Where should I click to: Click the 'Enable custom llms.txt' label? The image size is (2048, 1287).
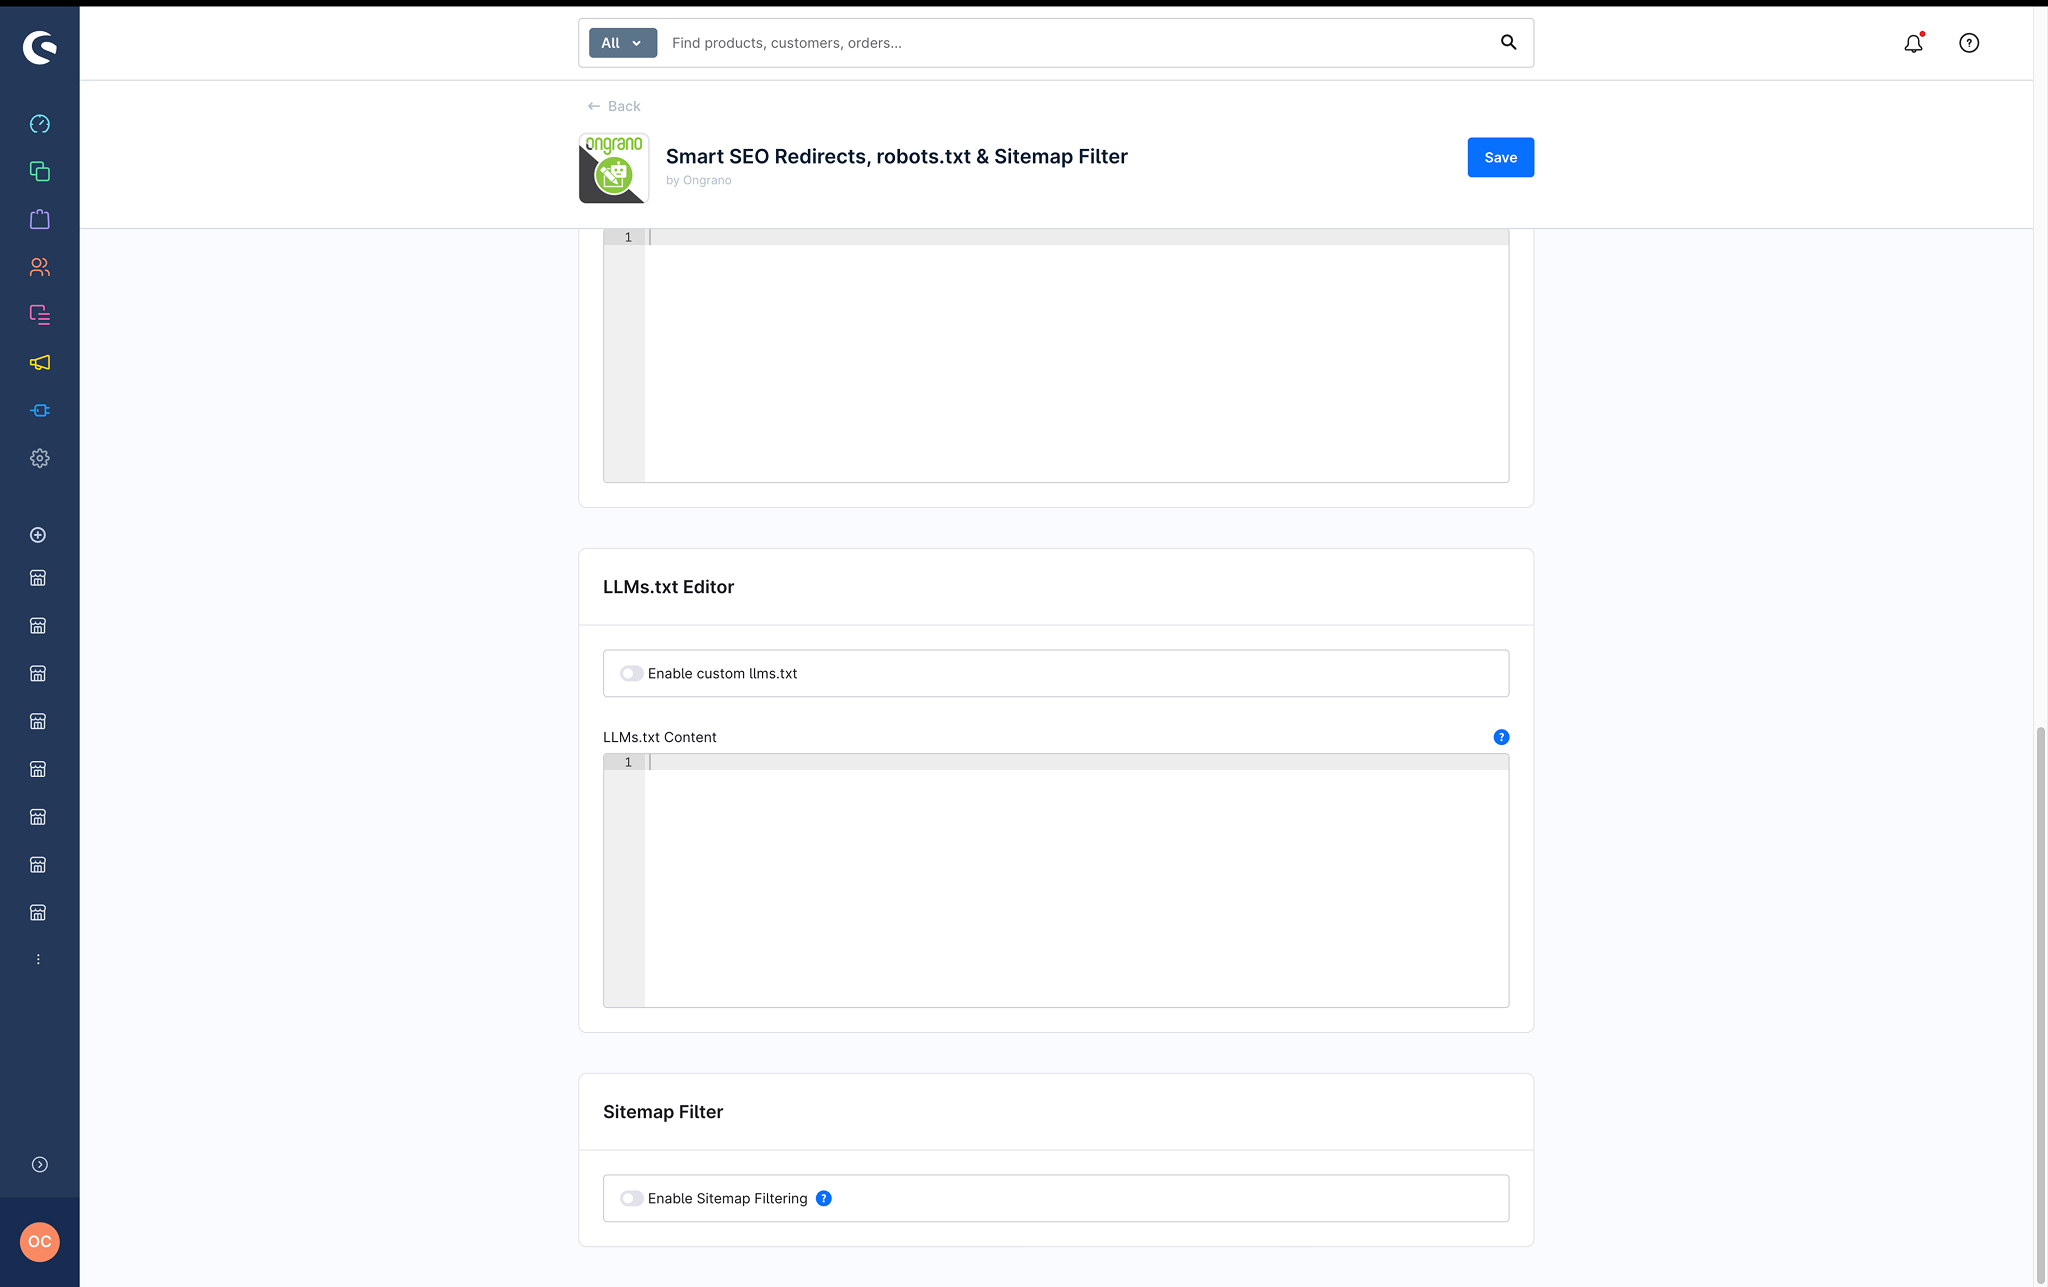pyautogui.click(x=722, y=674)
